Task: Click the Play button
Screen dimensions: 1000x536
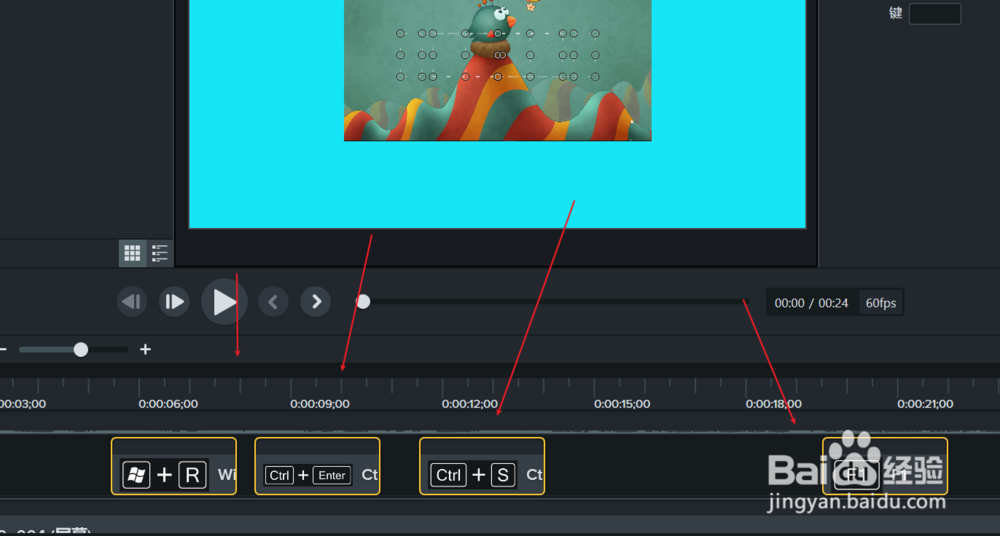Action: click(224, 302)
